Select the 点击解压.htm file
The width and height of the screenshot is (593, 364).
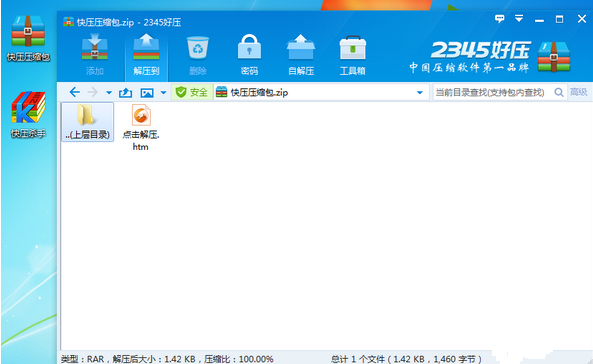141,128
